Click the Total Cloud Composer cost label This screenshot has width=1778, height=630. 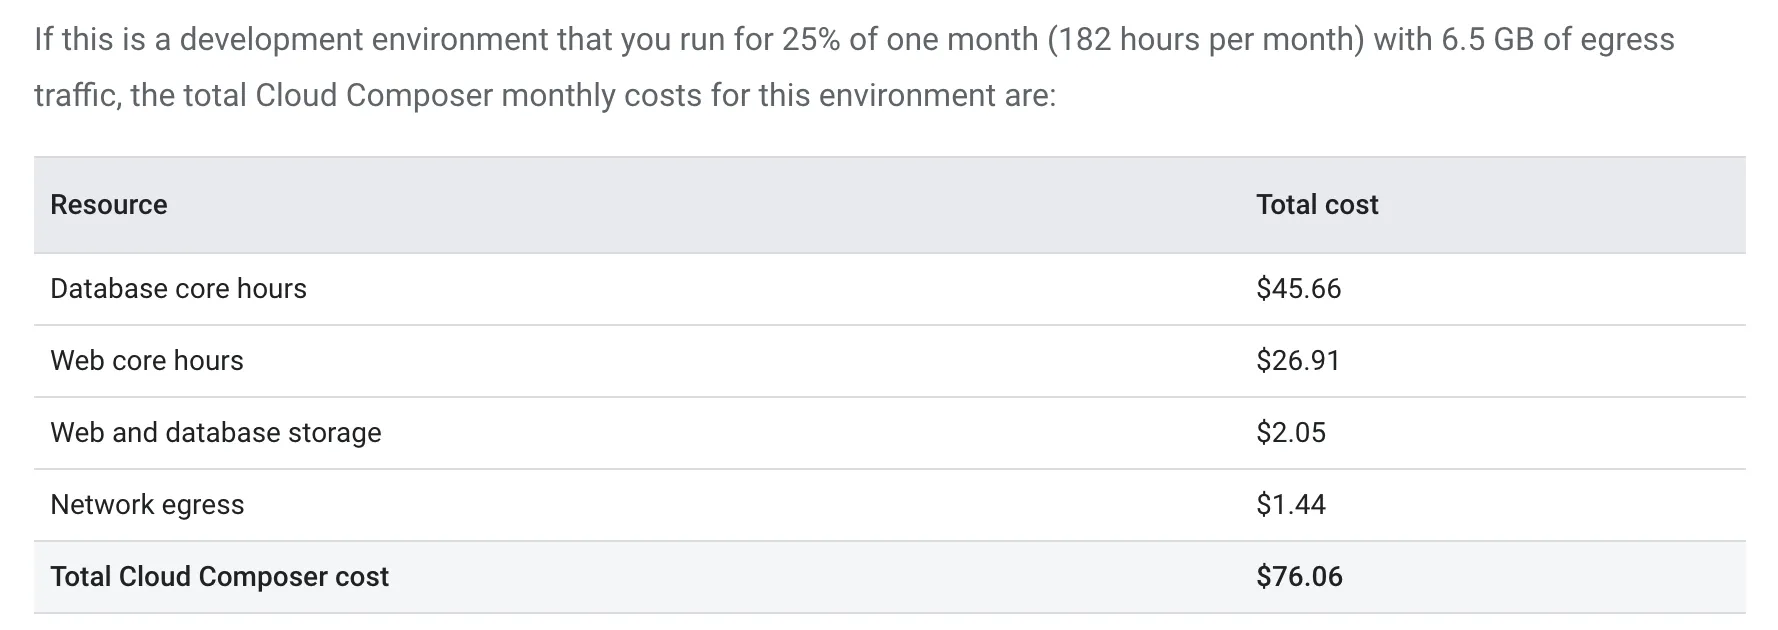[219, 577]
